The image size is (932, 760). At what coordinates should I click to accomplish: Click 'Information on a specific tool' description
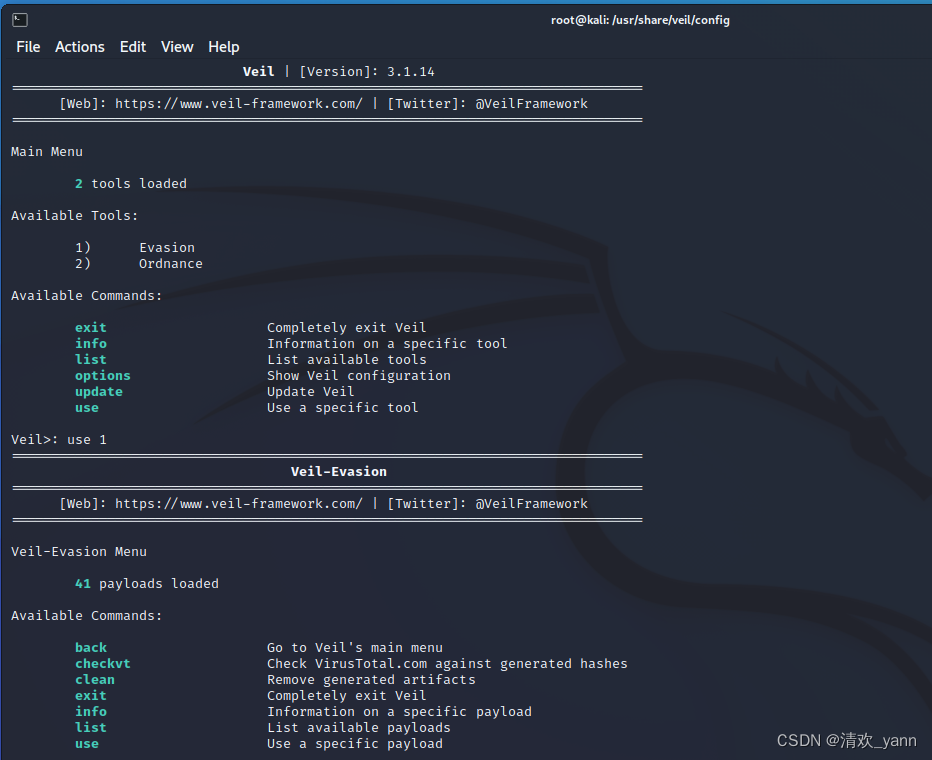tap(387, 344)
